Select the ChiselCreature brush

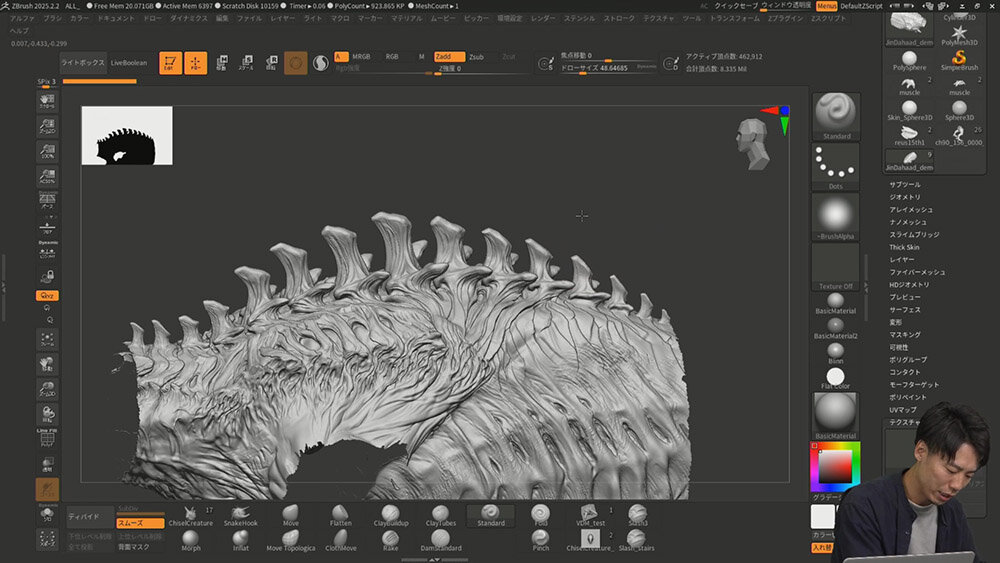pyautogui.click(x=190, y=516)
